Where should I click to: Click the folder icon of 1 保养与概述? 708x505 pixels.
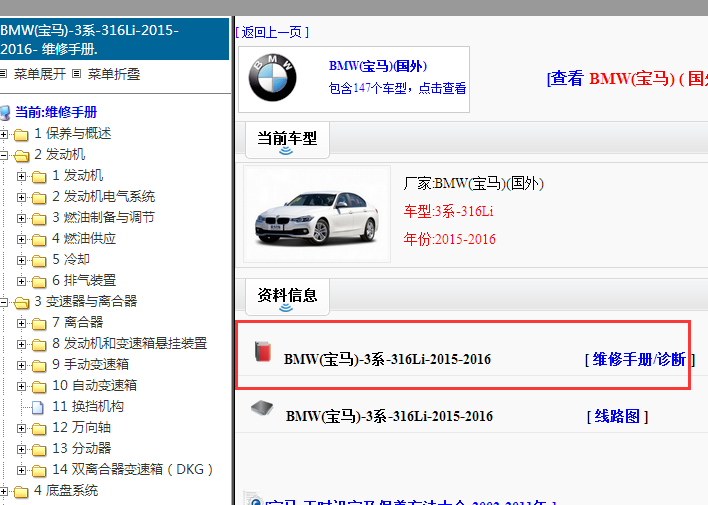21,135
